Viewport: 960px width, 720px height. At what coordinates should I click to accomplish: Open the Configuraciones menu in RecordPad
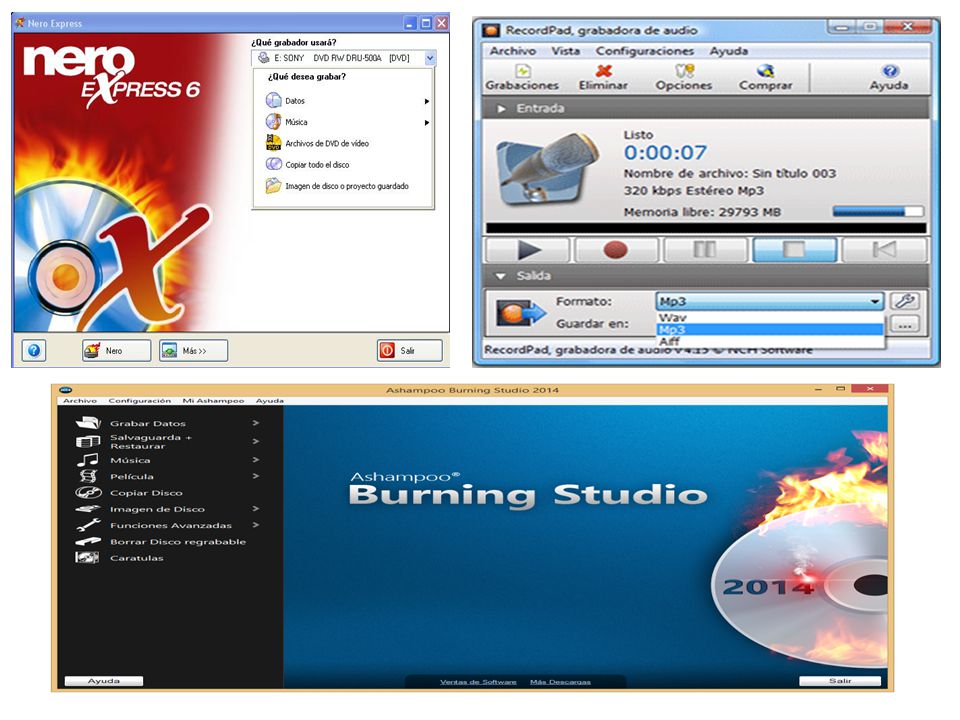click(645, 51)
